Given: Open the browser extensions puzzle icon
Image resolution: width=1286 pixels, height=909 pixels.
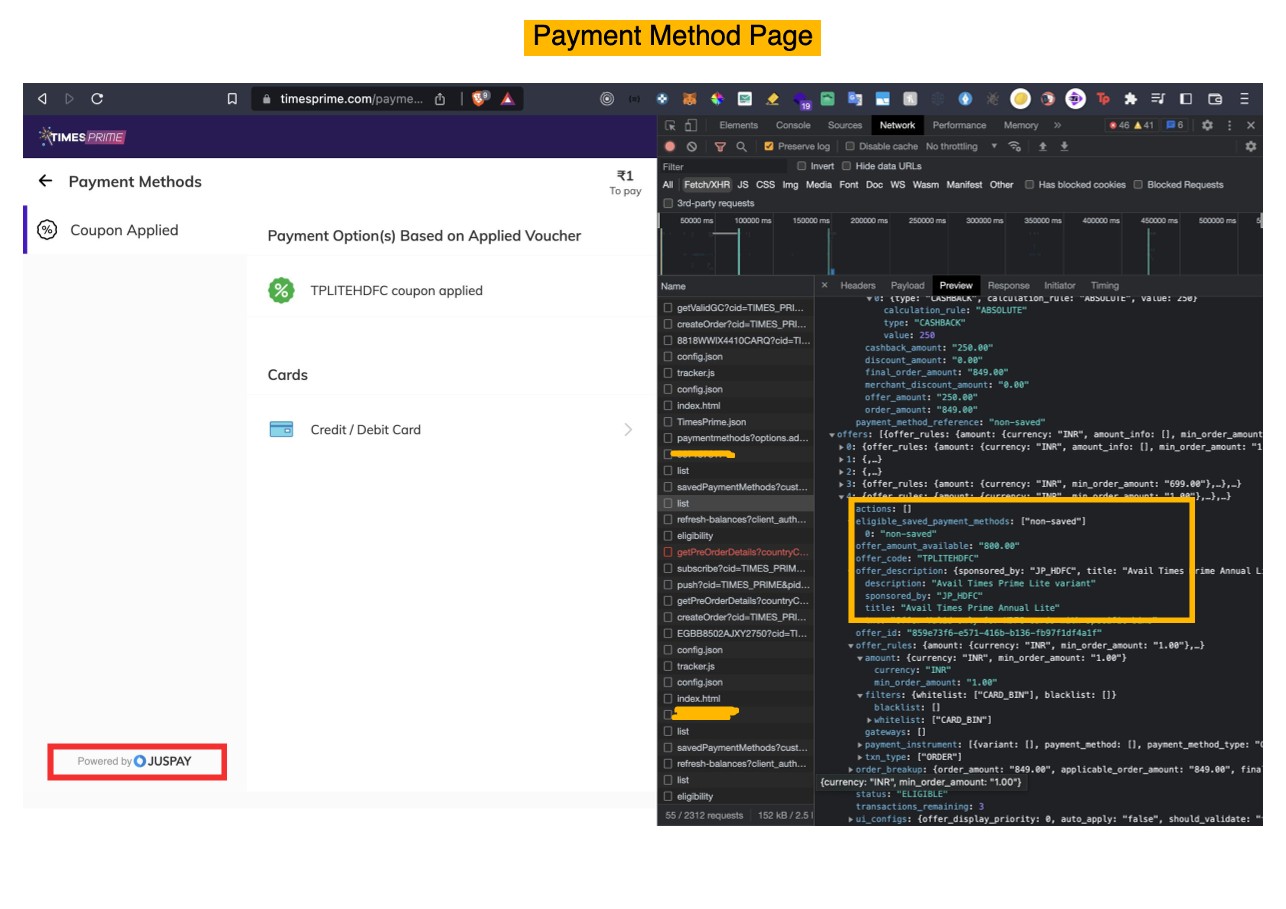Looking at the screenshot, I should [x=1131, y=99].
